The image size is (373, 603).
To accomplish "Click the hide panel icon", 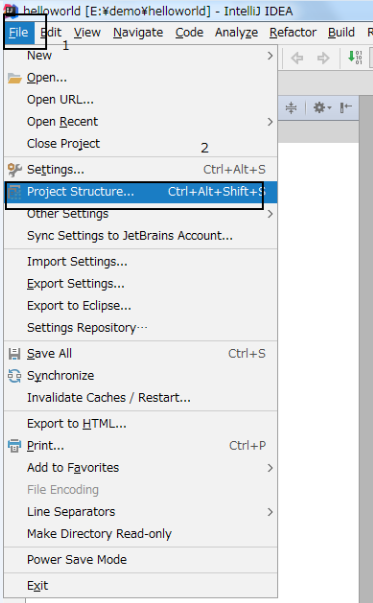I will 346,107.
